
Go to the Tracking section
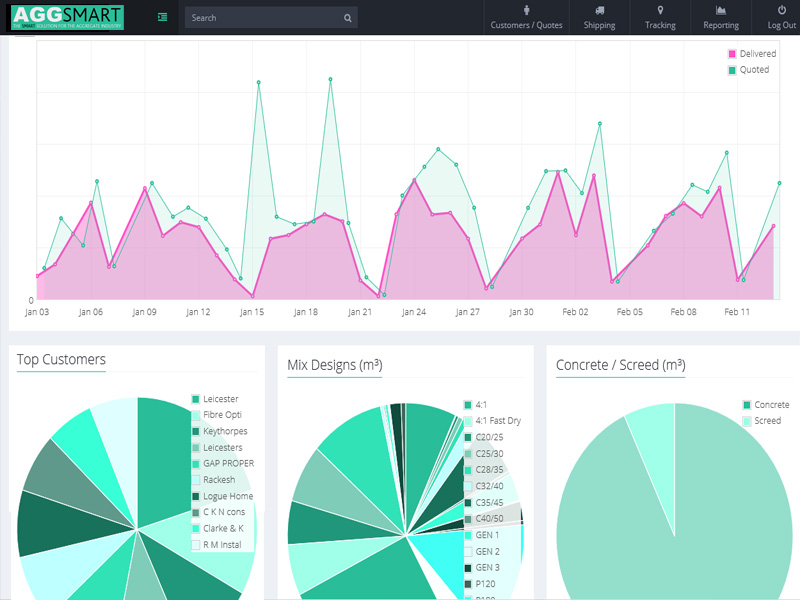tap(660, 18)
